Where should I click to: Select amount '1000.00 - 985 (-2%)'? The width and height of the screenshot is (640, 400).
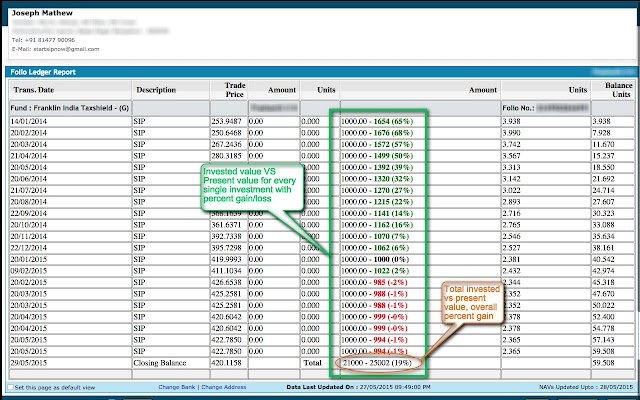(x=375, y=282)
